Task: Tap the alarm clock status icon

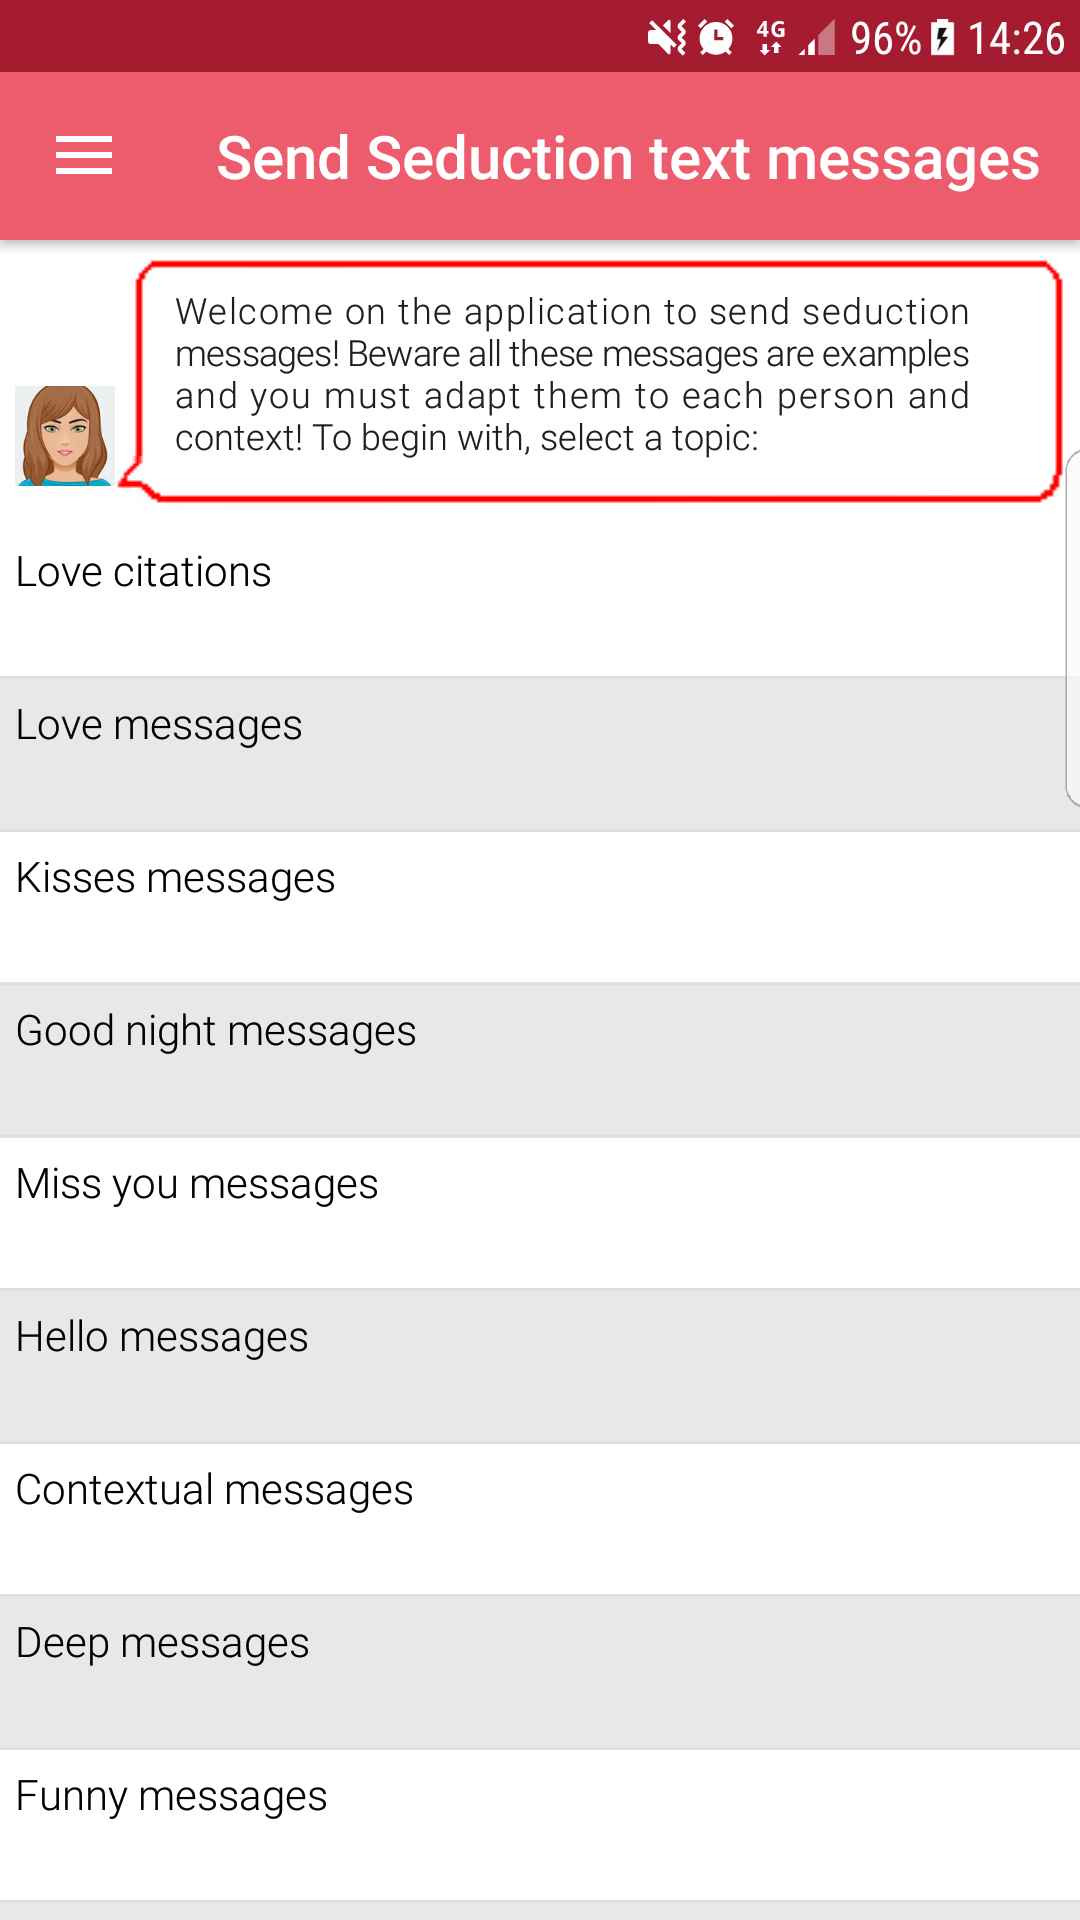Action: pyautogui.click(x=716, y=38)
